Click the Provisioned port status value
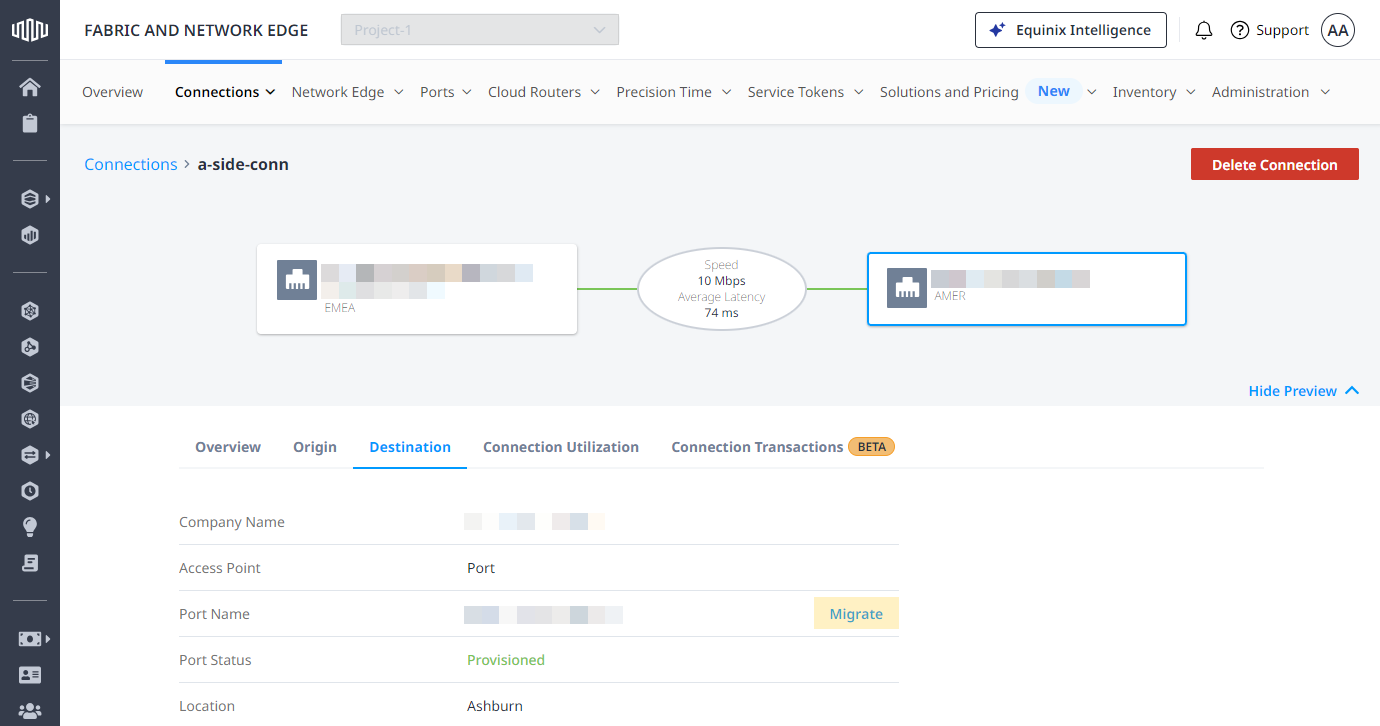Image resolution: width=1380 pixels, height=726 pixels. click(x=506, y=660)
